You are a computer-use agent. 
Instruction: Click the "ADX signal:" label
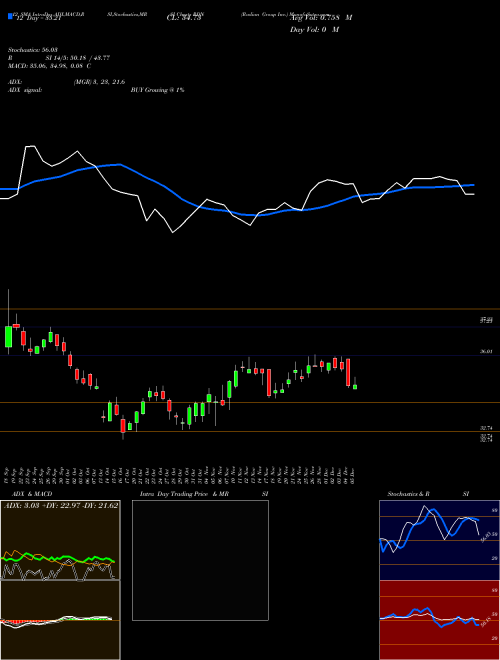point(25,90)
